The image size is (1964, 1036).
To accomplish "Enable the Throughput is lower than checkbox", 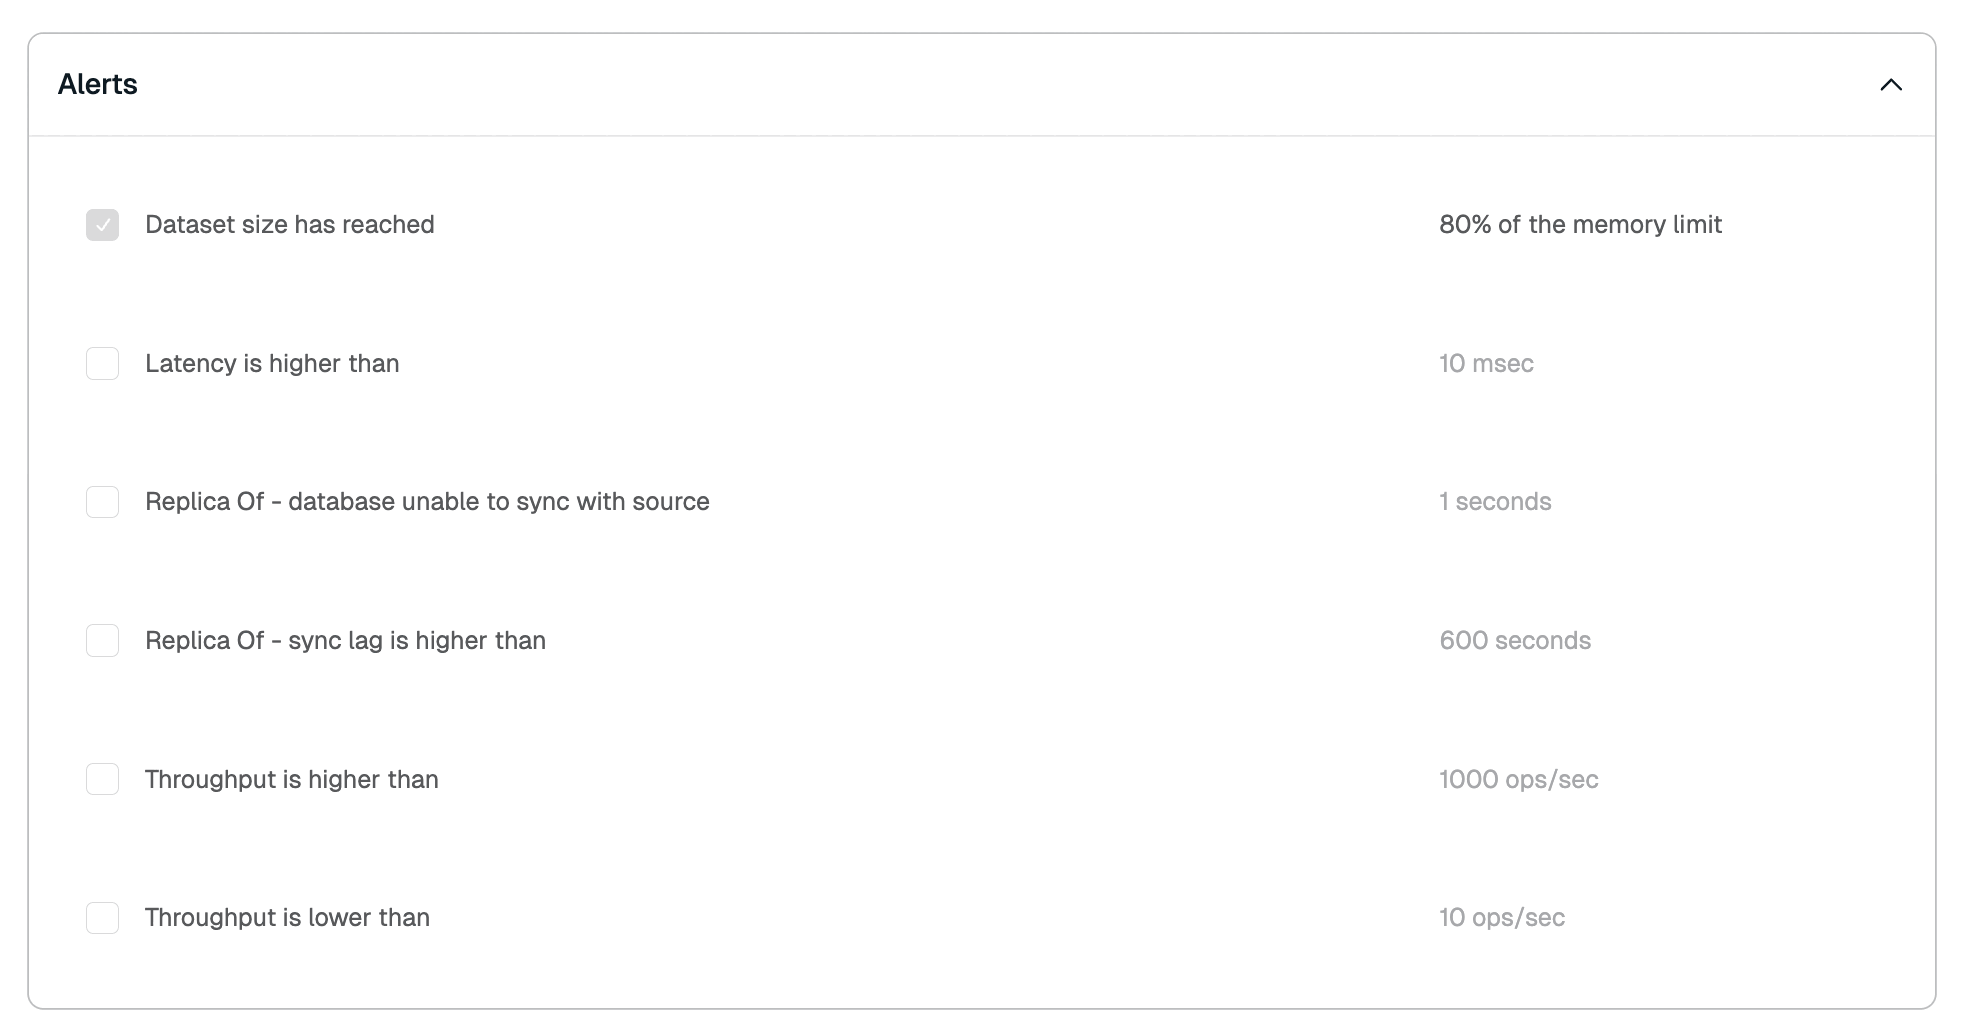I will tap(102, 918).
